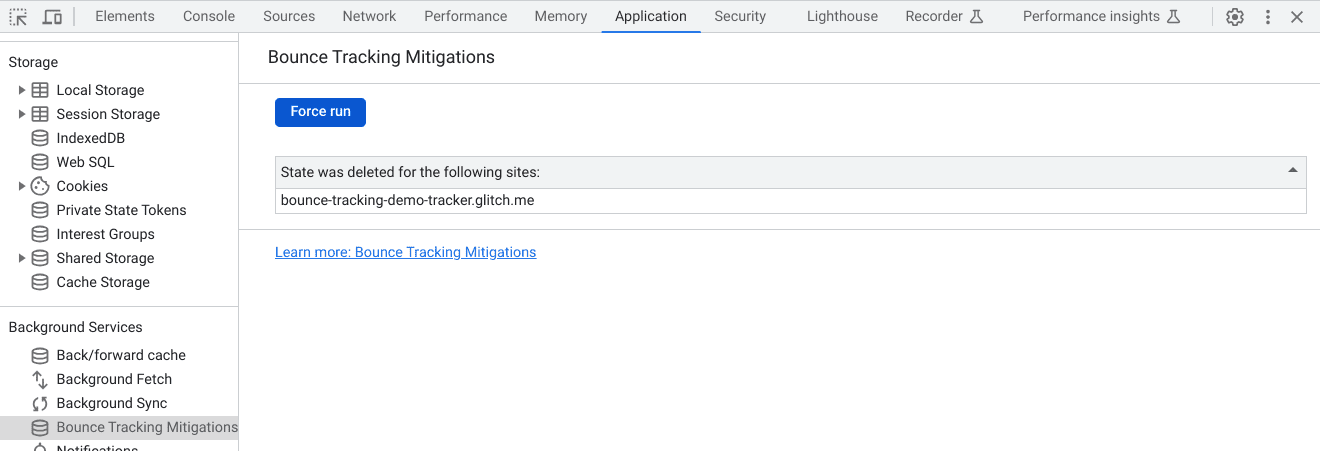1320x451 pixels.
Task: Click the IndexedDB database icon
Action: [40, 138]
